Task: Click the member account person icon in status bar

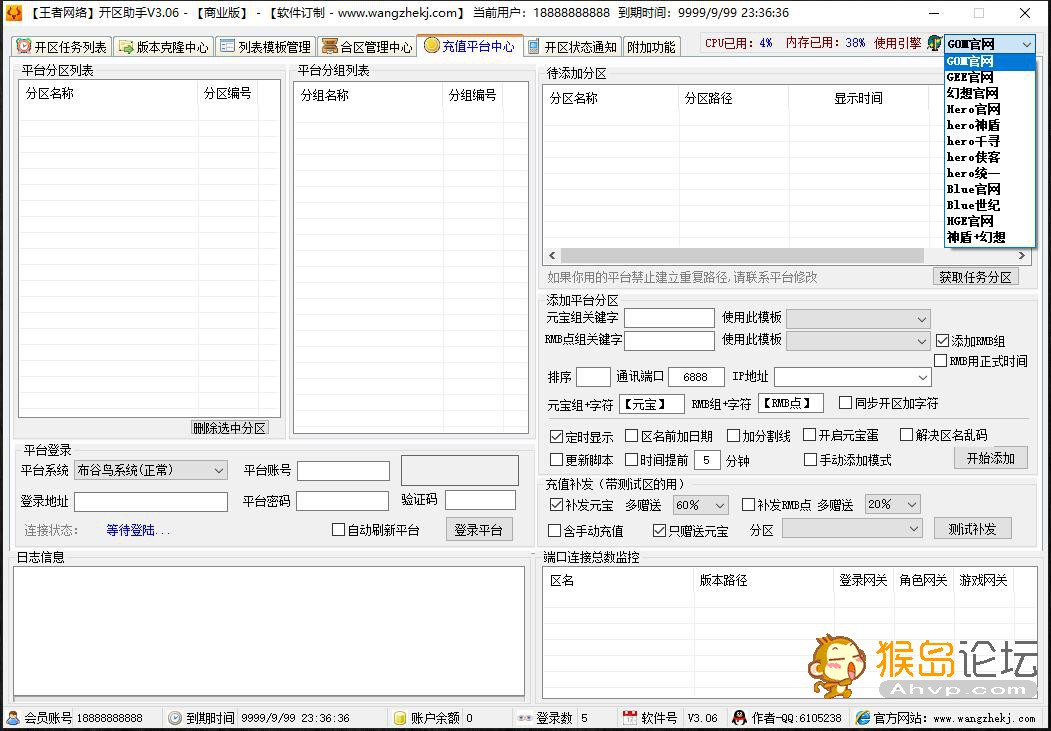Action: [13, 718]
